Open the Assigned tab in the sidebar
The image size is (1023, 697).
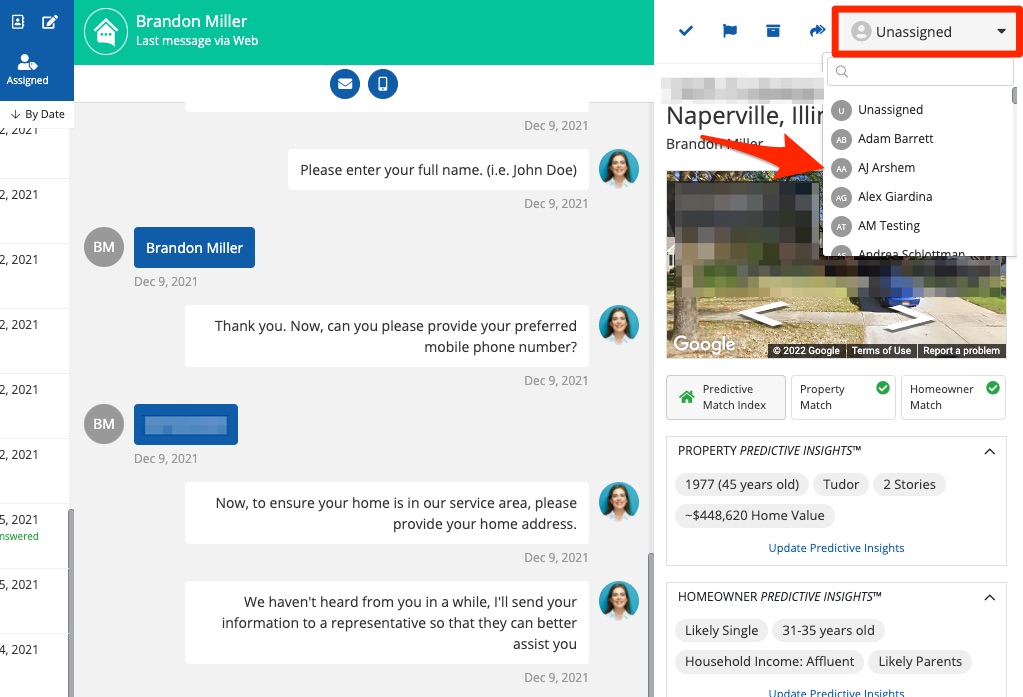(28, 70)
